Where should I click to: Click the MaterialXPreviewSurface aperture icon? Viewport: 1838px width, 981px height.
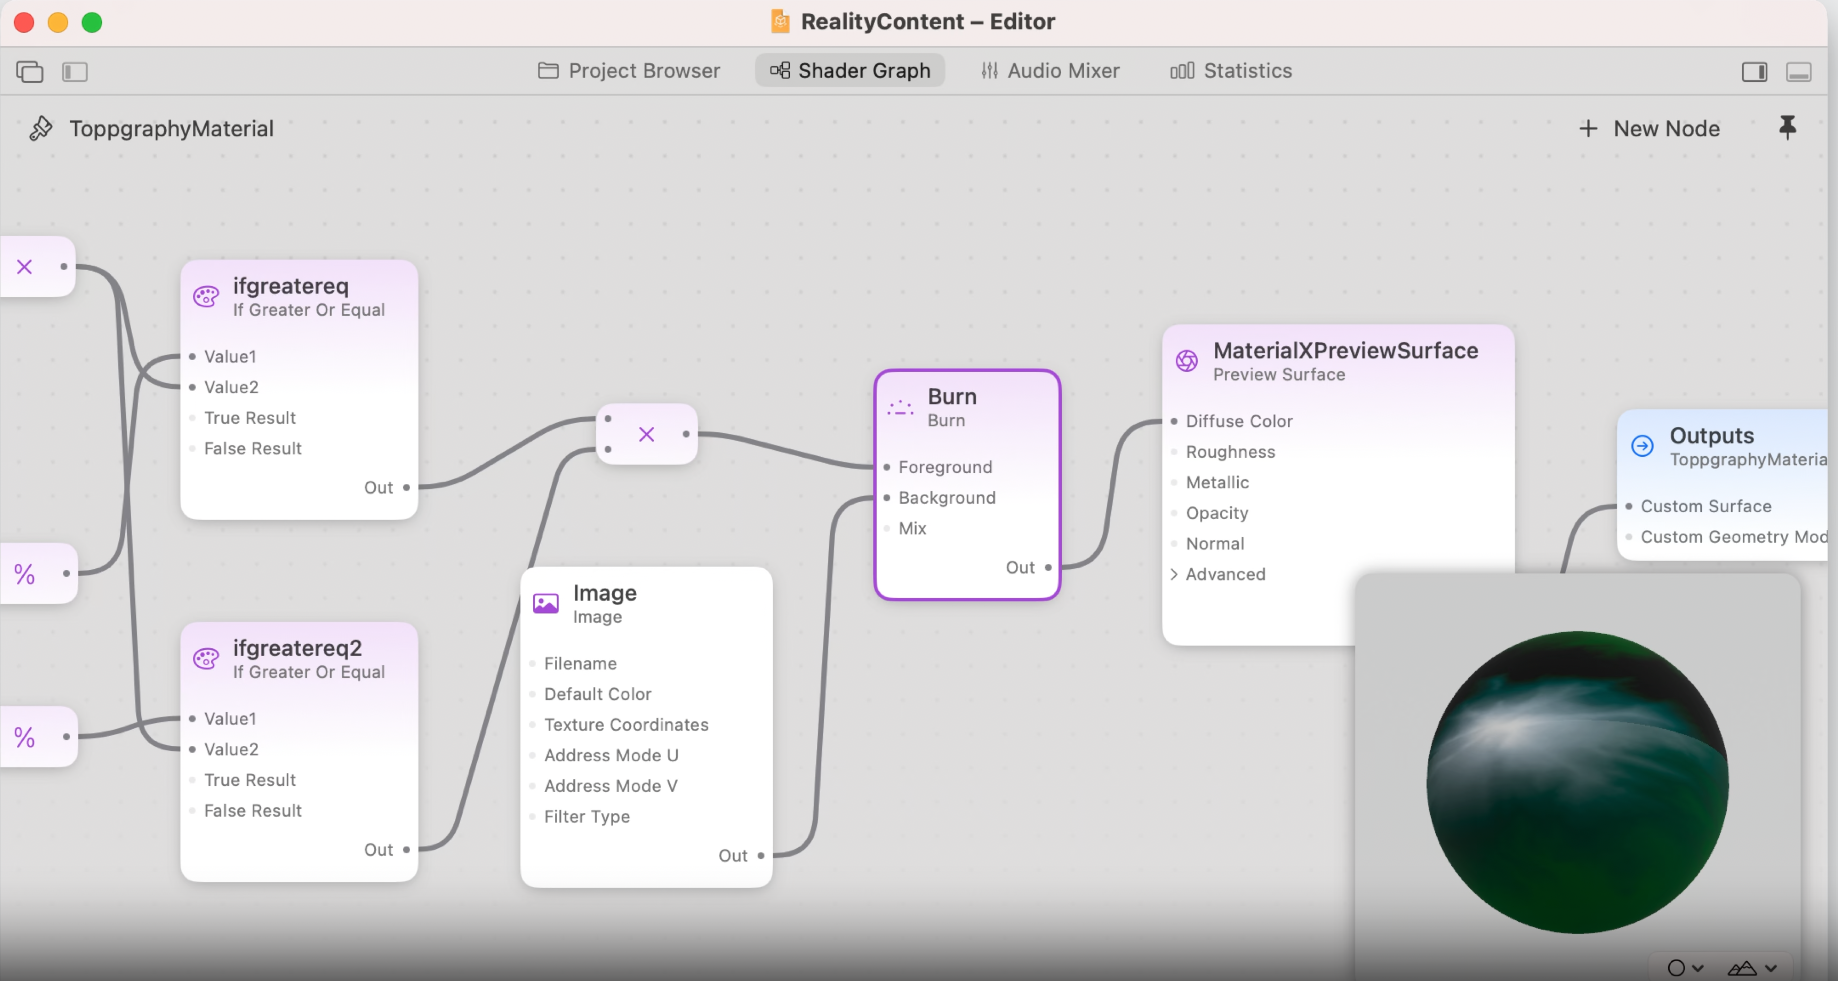pyautogui.click(x=1187, y=361)
